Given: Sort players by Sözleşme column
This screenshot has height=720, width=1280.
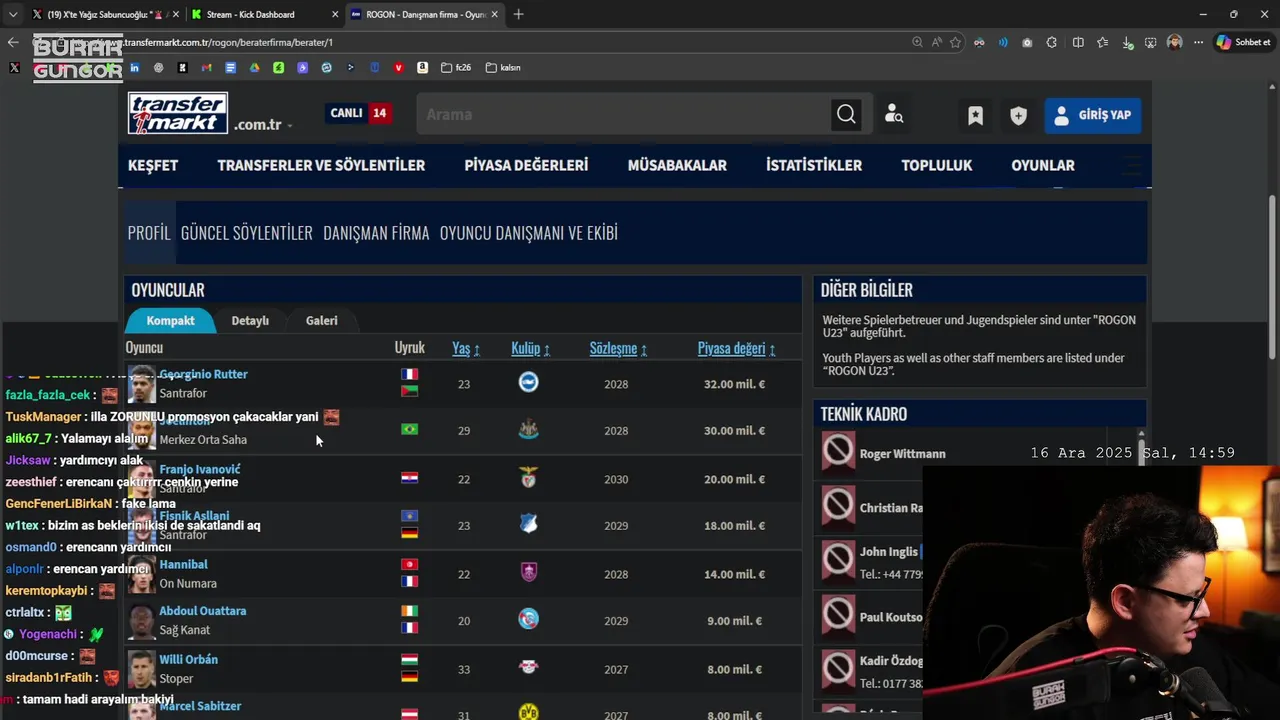Looking at the screenshot, I should (618, 348).
